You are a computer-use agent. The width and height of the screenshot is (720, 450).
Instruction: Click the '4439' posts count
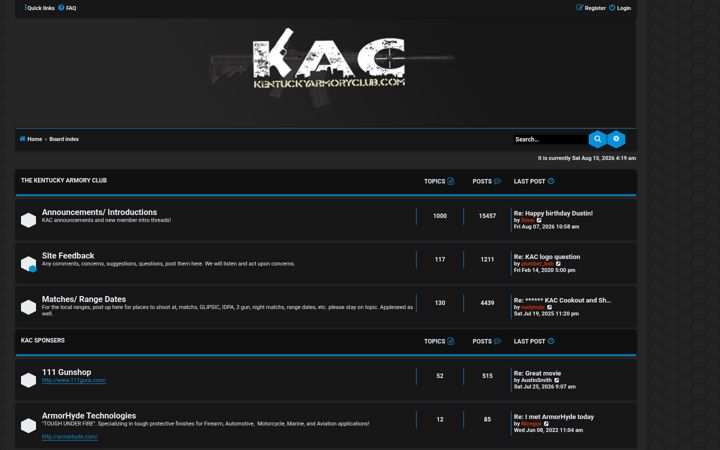[x=487, y=303]
